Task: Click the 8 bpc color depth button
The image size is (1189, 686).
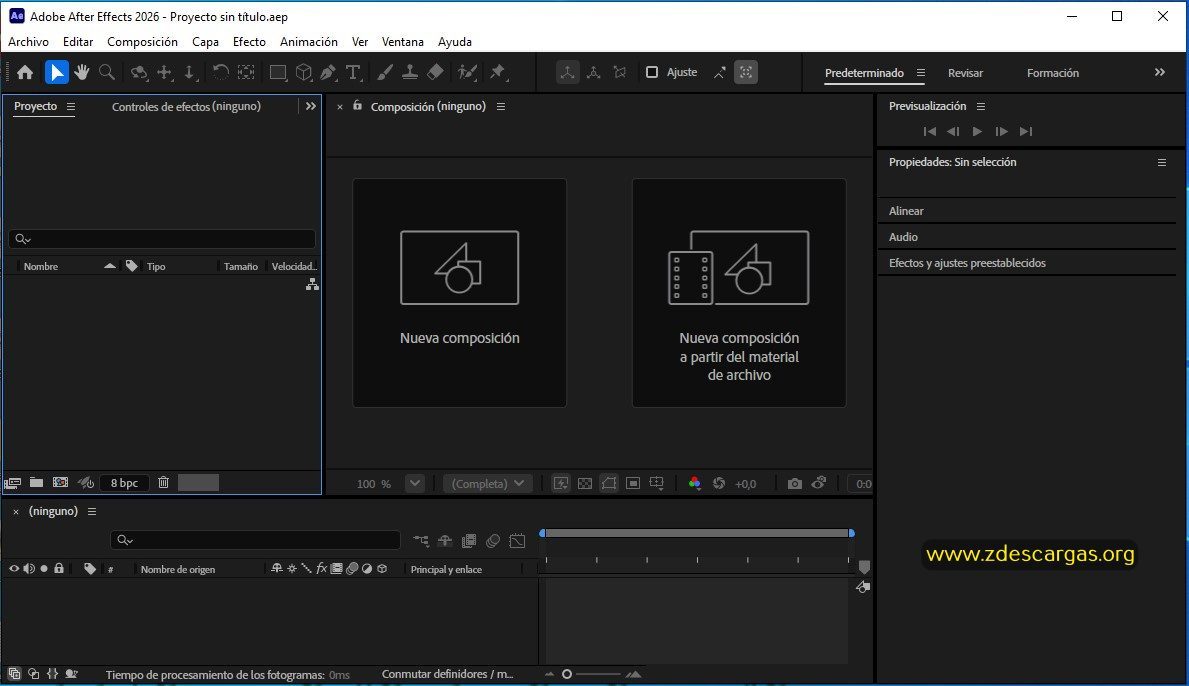Action: pos(124,483)
